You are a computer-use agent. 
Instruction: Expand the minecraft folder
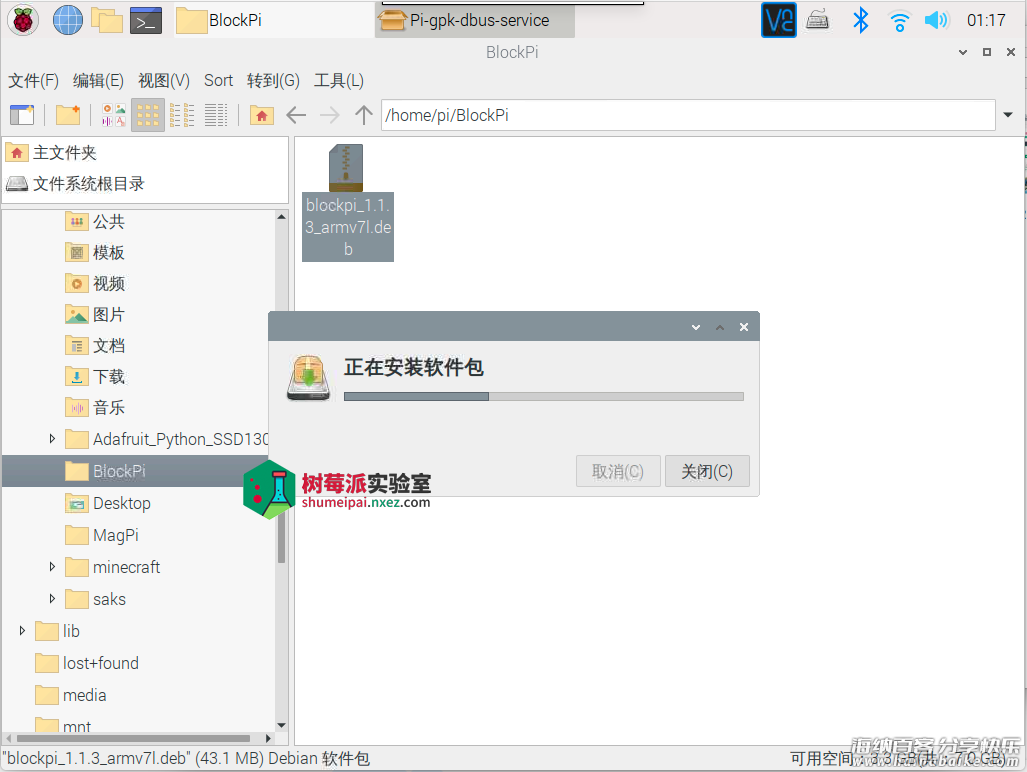[x=52, y=567]
